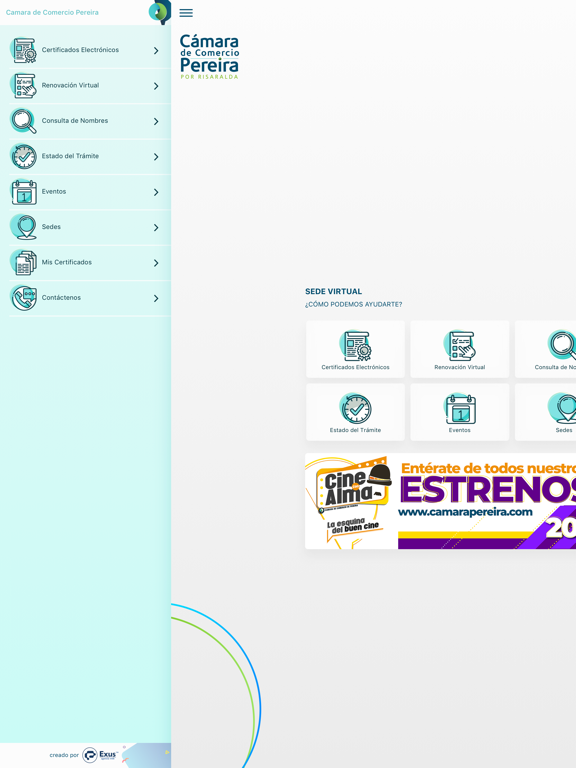576x768 pixels.
Task: Expand Mis Certificados chevron arrow
Action: pos(156,263)
